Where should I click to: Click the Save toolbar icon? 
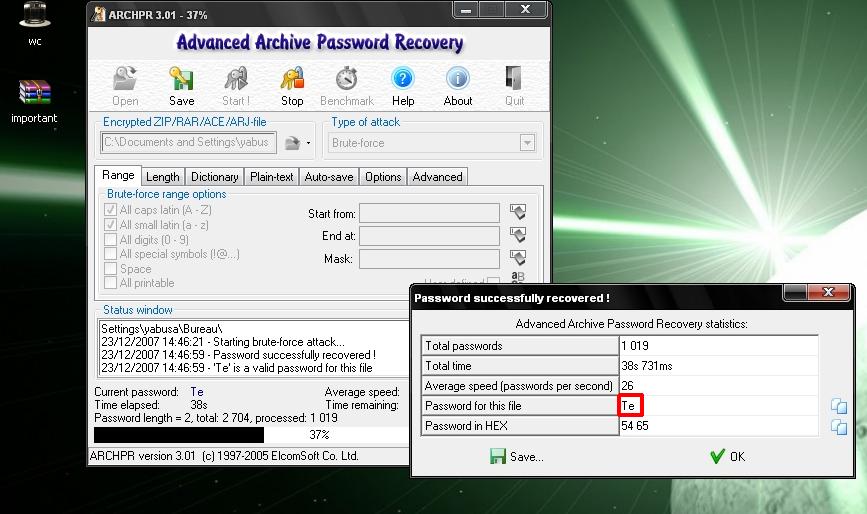[x=181, y=78]
